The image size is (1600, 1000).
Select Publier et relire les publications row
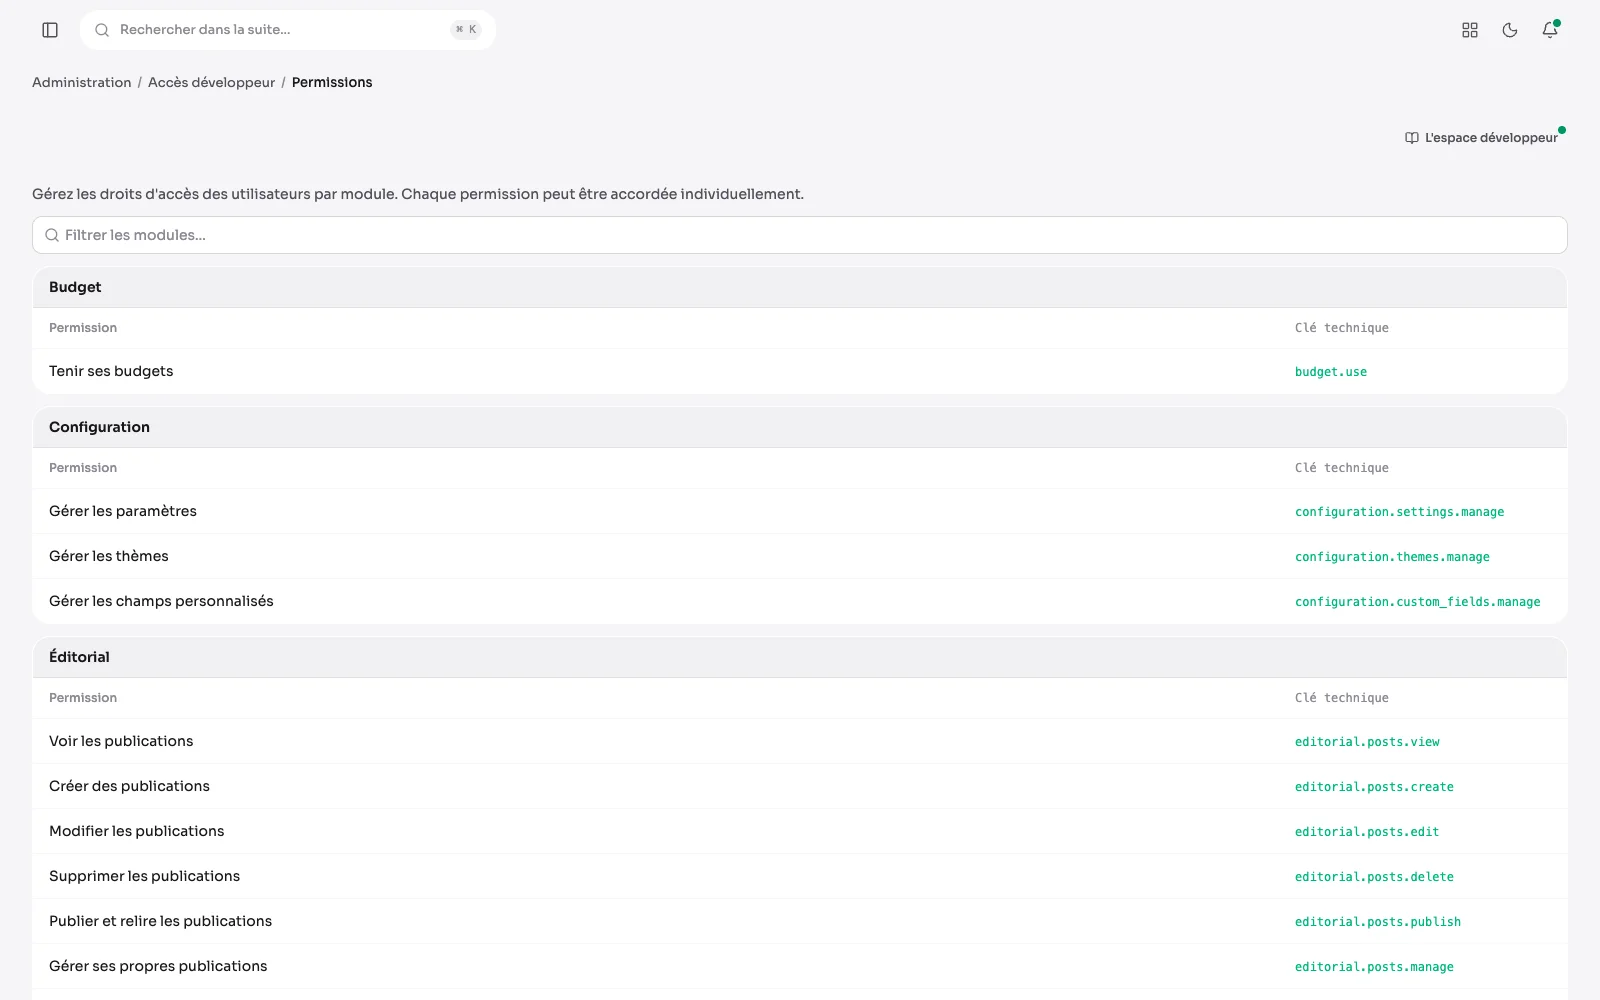click(x=800, y=921)
